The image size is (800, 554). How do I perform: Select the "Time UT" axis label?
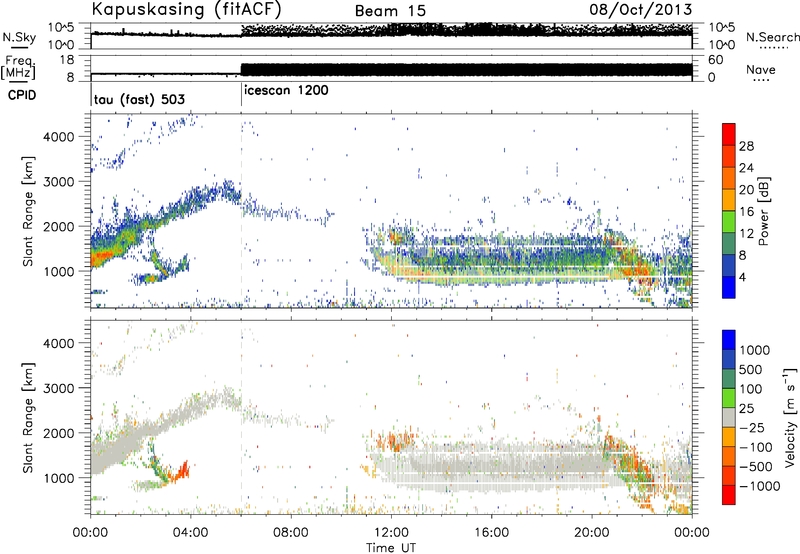tap(391, 548)
